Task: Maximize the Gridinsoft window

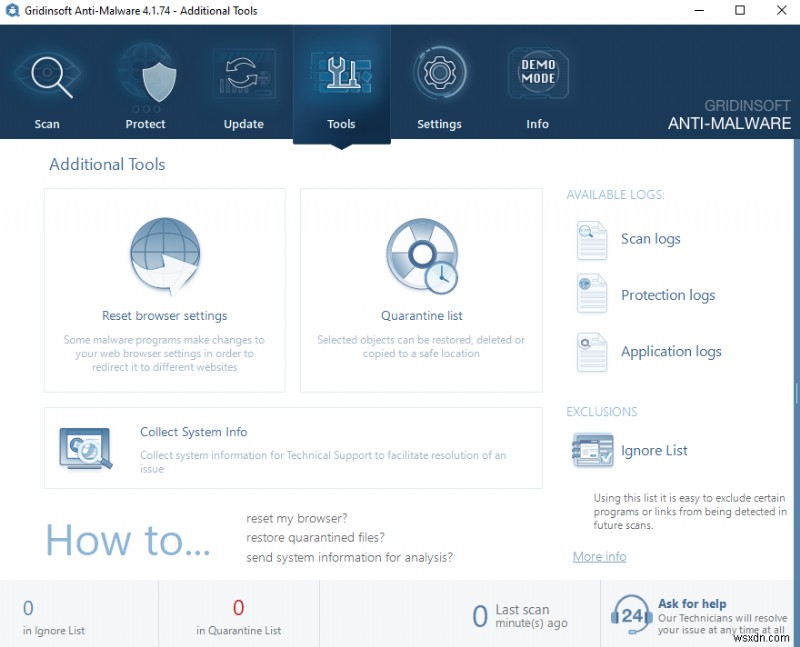Action: coord(740,10)
